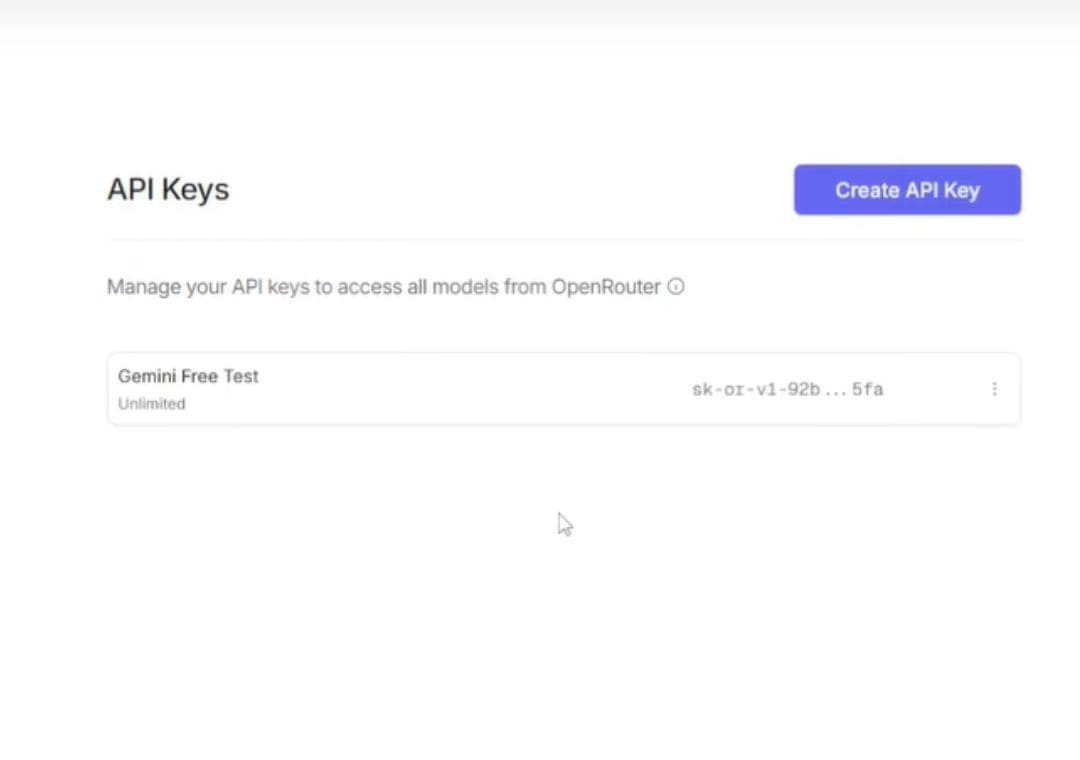The image size is (1080, 760).
Task: Click the divider line under API Keys
Action: [563, 240]
